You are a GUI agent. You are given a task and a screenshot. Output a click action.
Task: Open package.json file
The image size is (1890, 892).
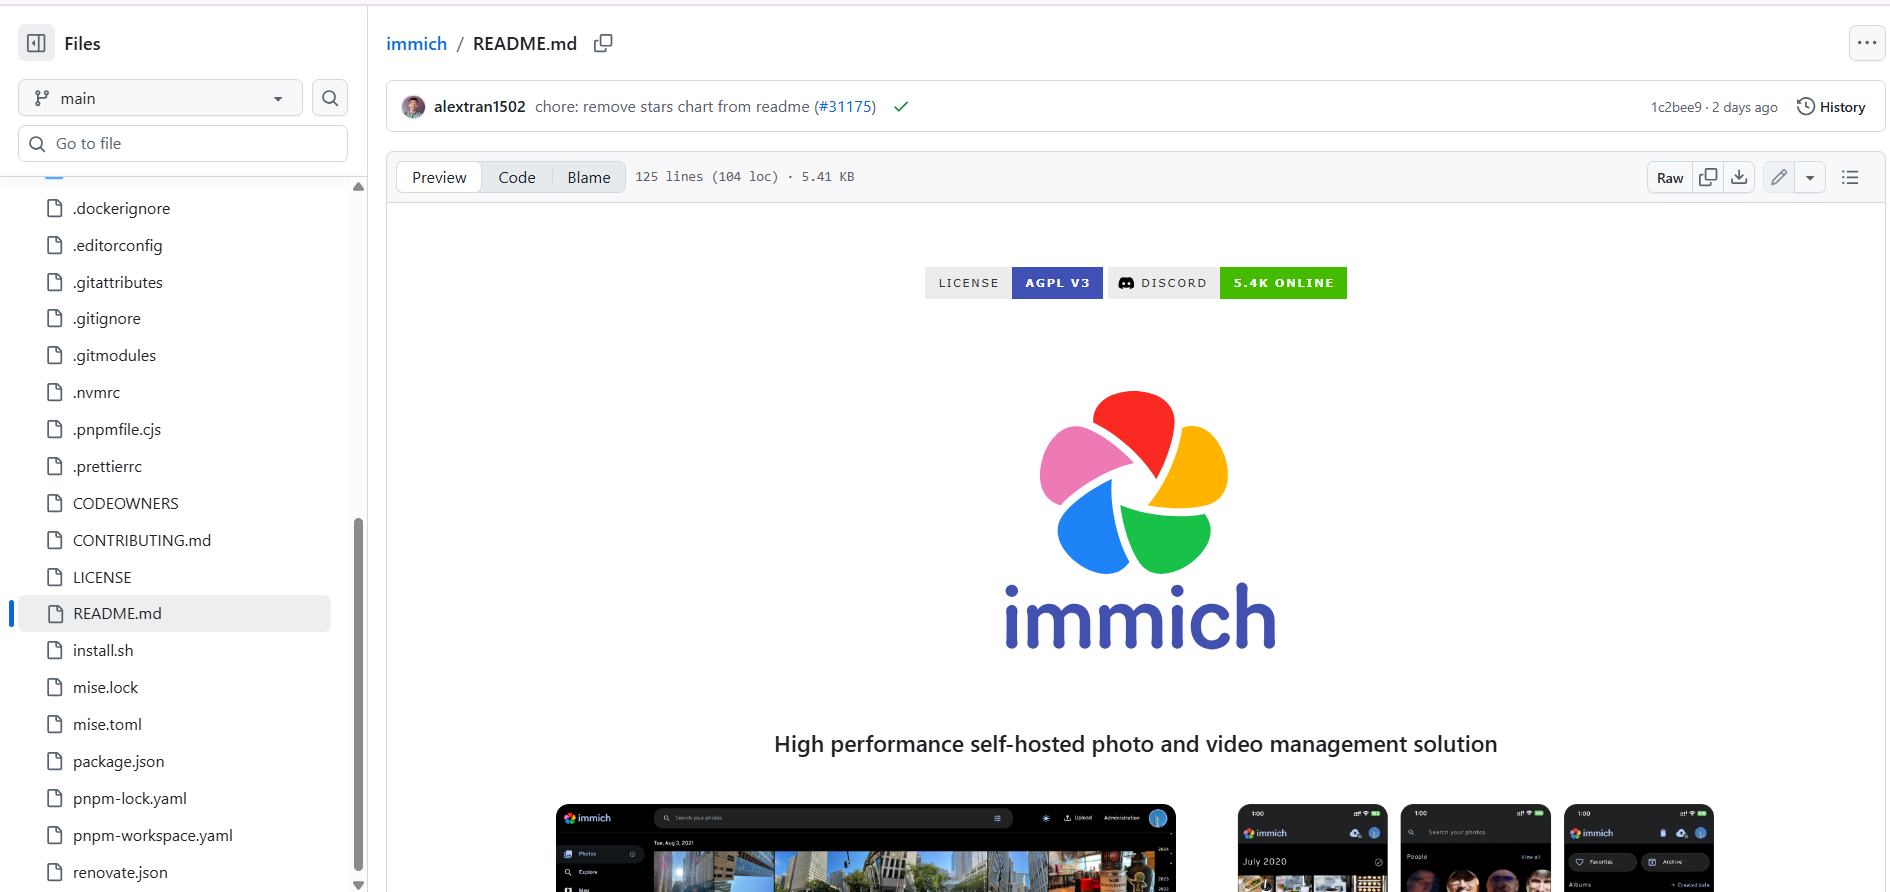pos(118,761)
